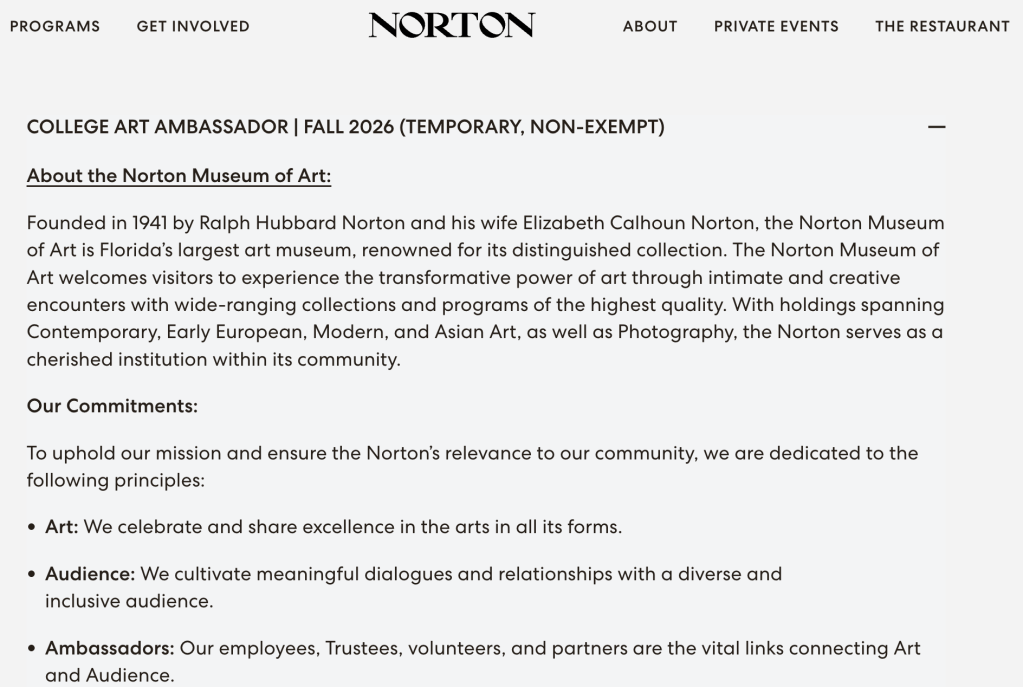Open the PROGRAMS menu

pos(55,26)
